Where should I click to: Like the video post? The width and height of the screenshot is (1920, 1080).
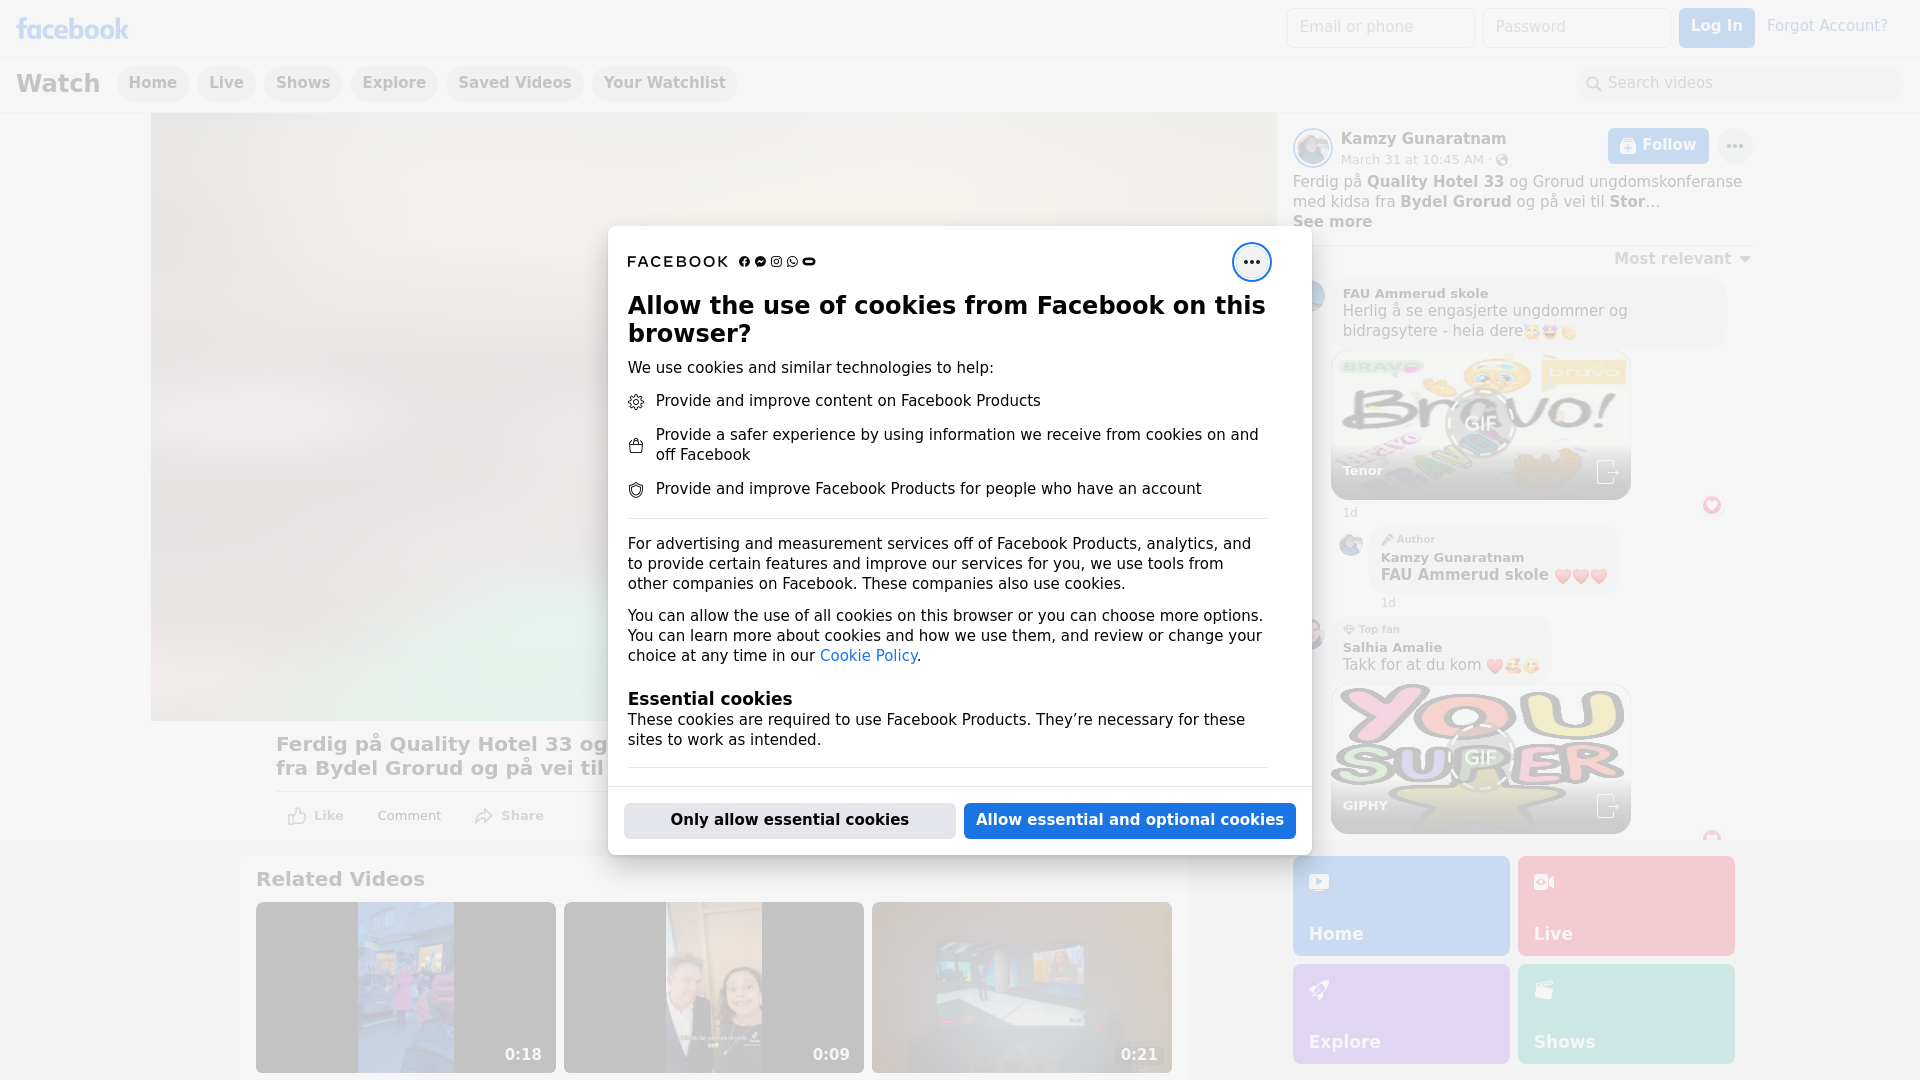315,816
